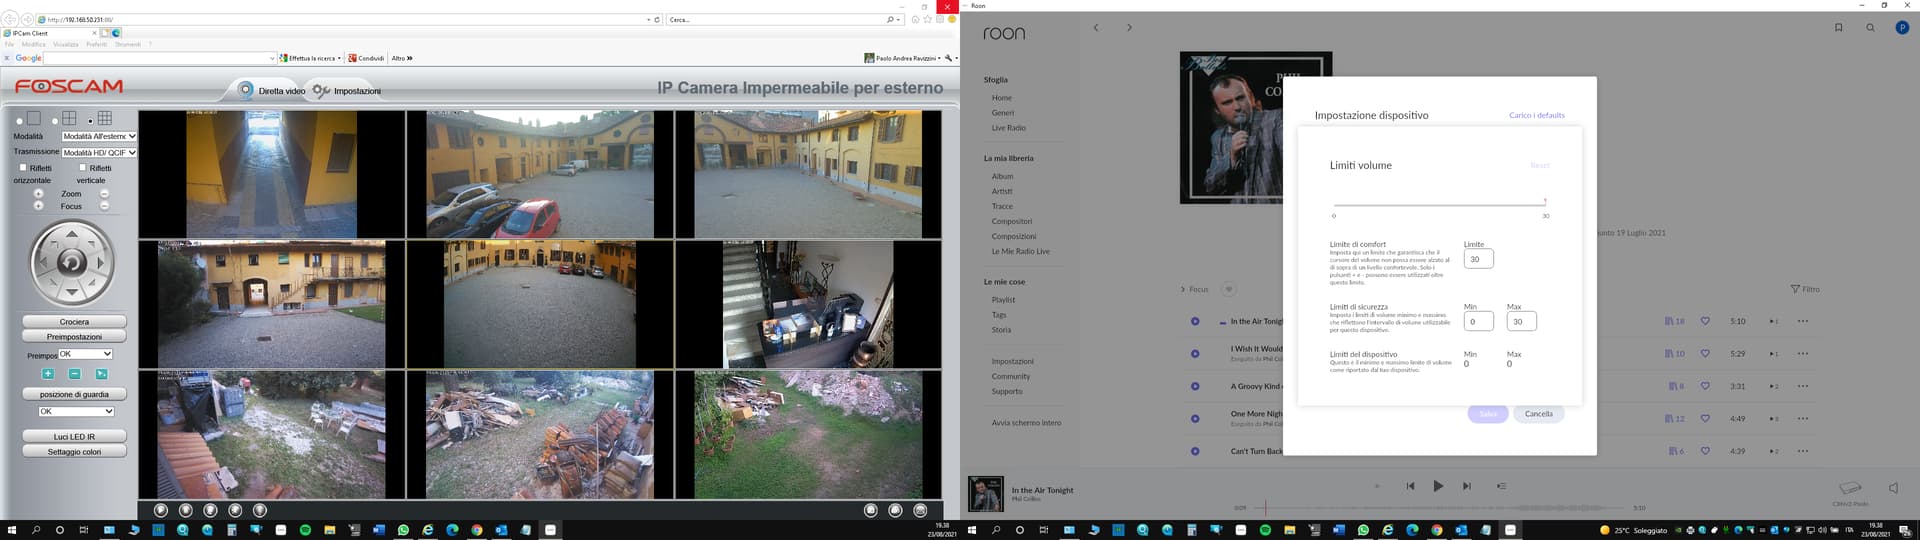Click the delete preset minus icon
Image resolution: width=1920 pixels, height=540 pixels.
click(74, 374)
